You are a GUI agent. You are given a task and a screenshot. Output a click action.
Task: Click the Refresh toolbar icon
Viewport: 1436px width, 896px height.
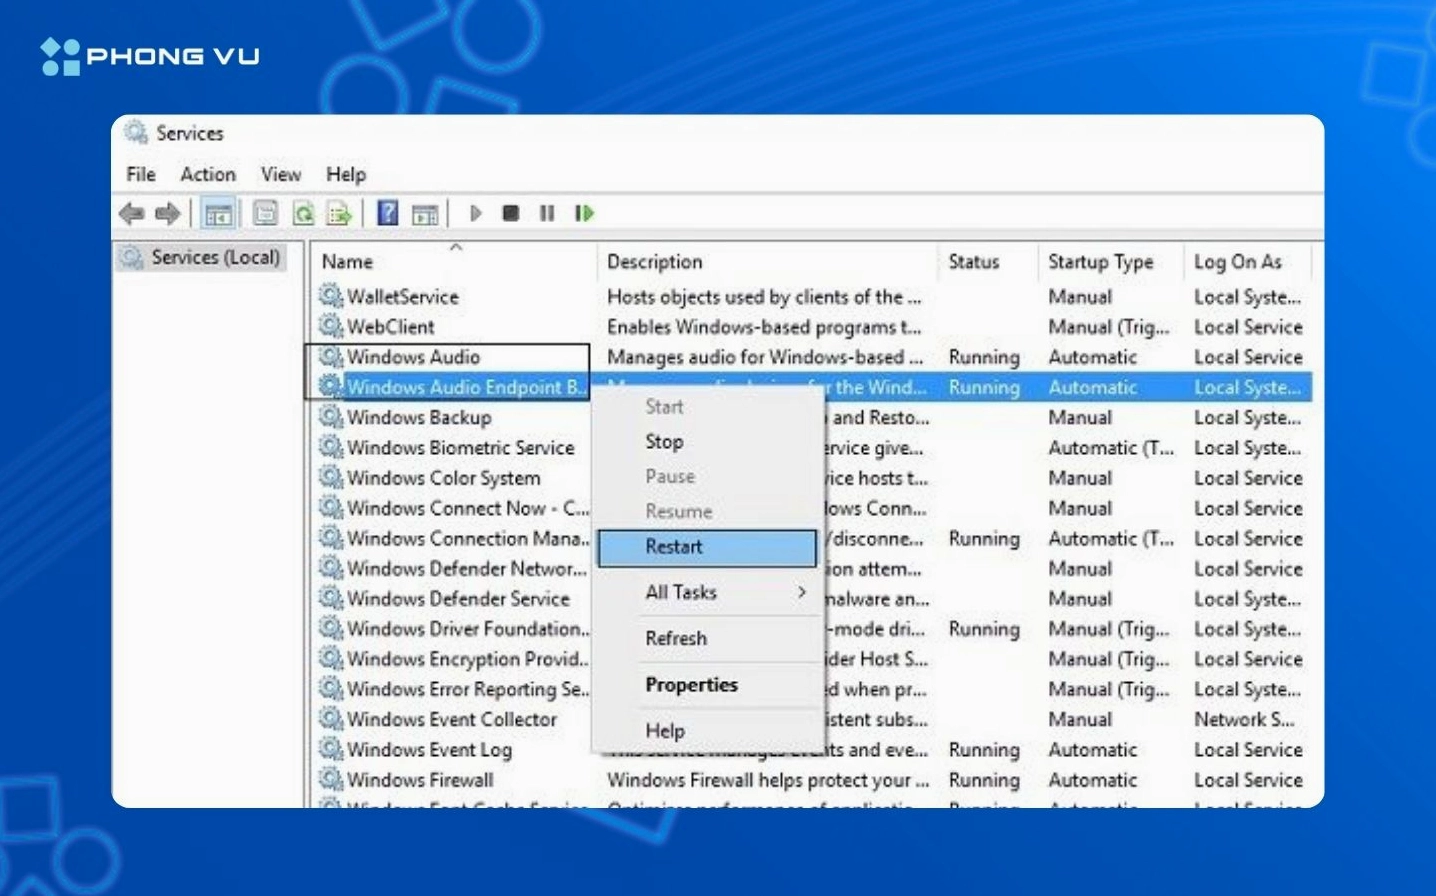303,213
